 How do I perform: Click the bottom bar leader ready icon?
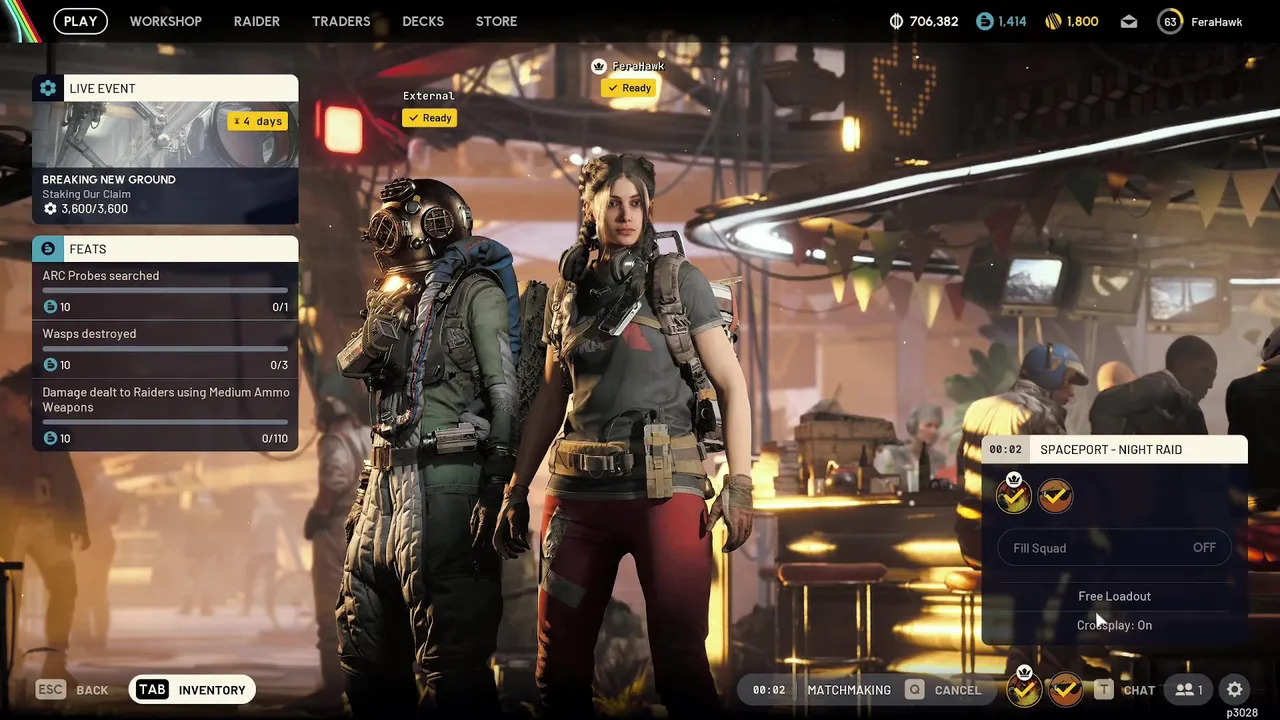[x=1024, y=688]
